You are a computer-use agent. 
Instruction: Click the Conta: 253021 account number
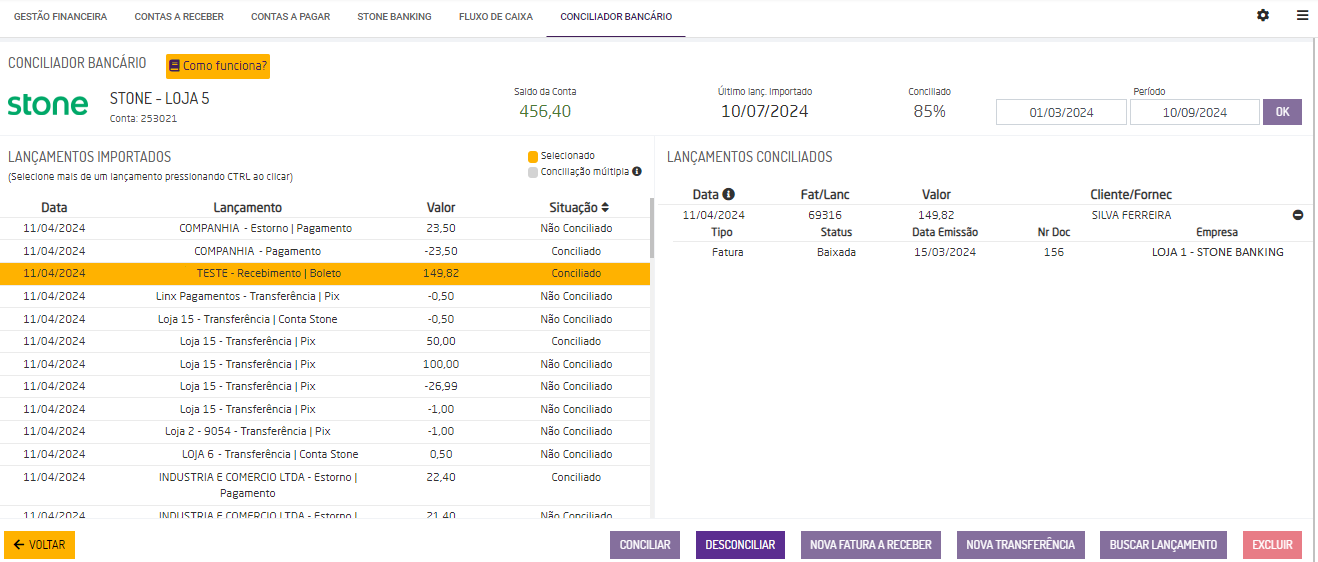pyautogui.click(x=143, y=118)
